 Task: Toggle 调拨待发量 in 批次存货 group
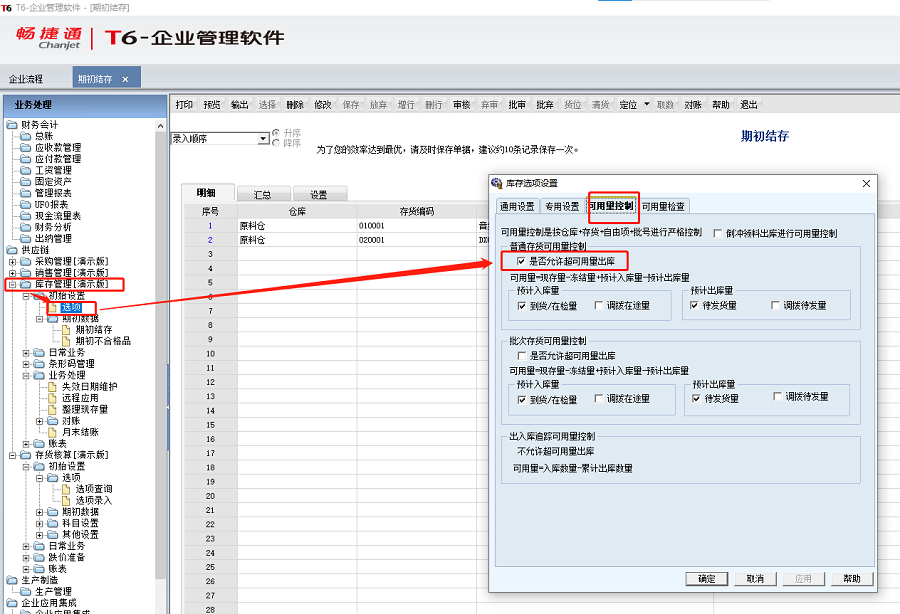(777, 397)
